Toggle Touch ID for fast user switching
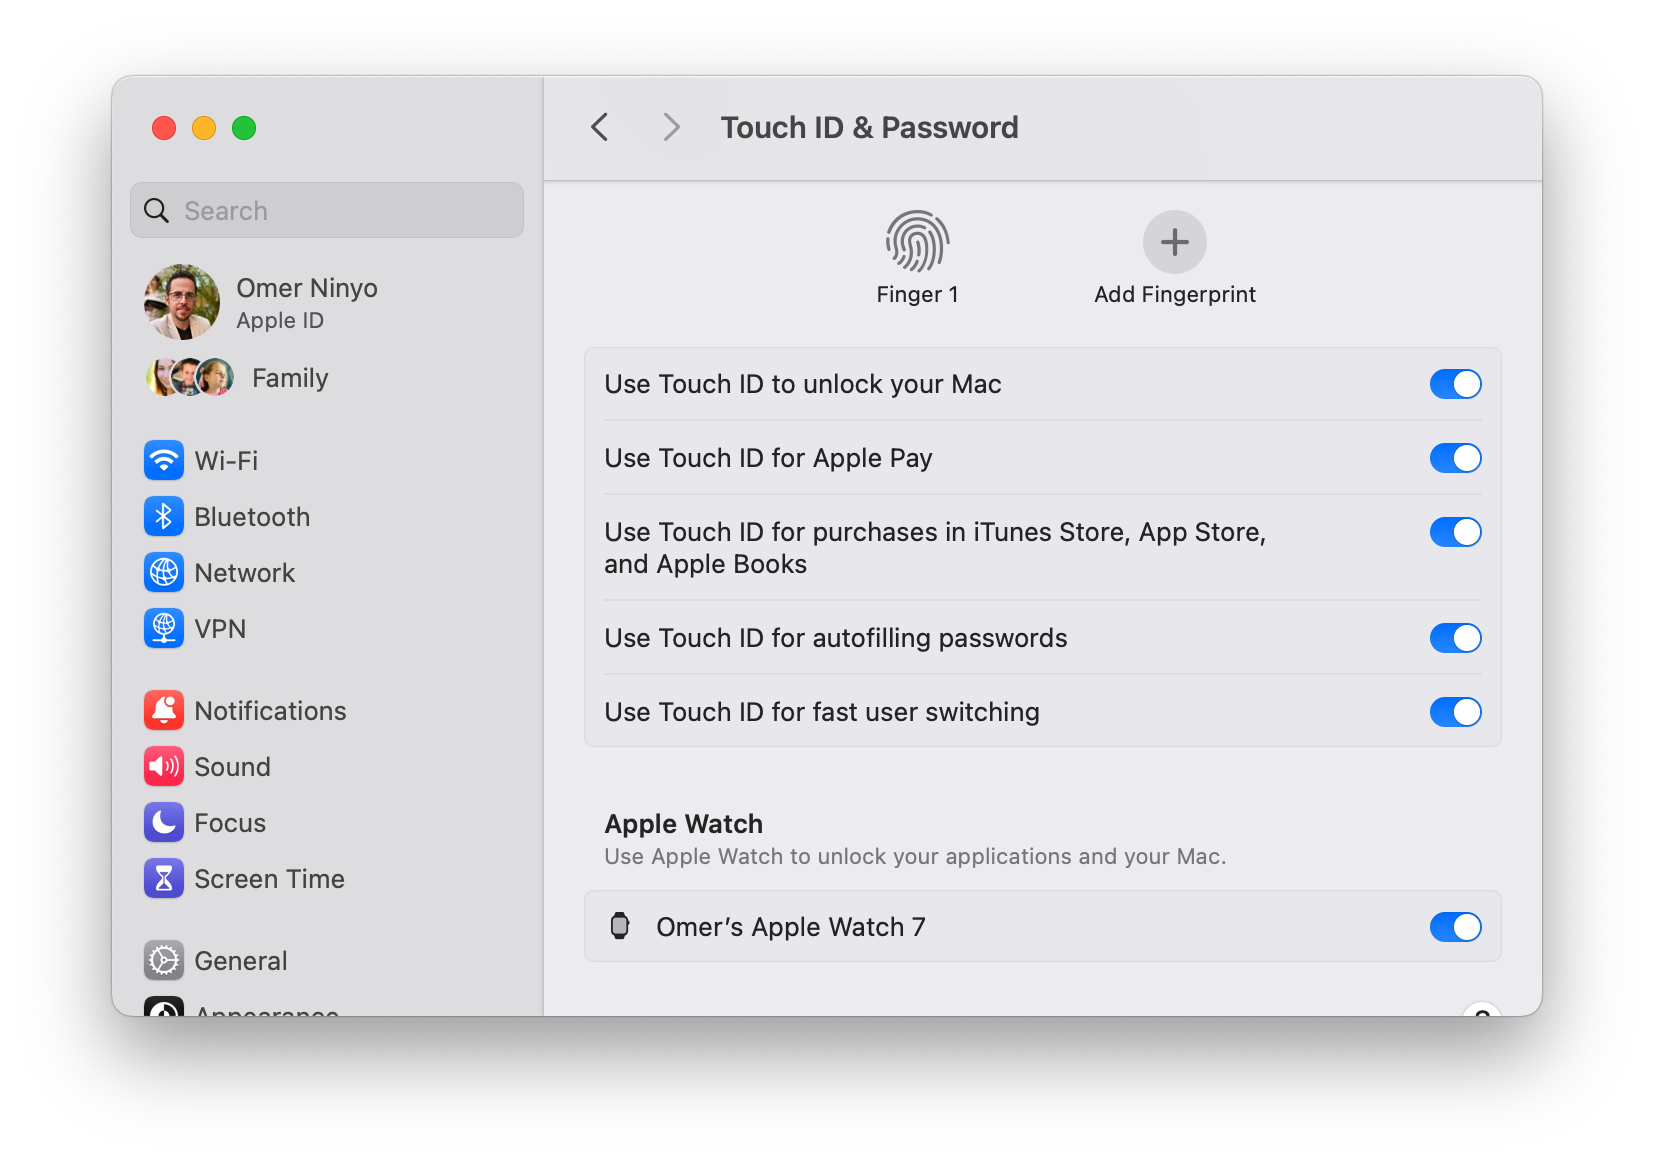 1455,712
